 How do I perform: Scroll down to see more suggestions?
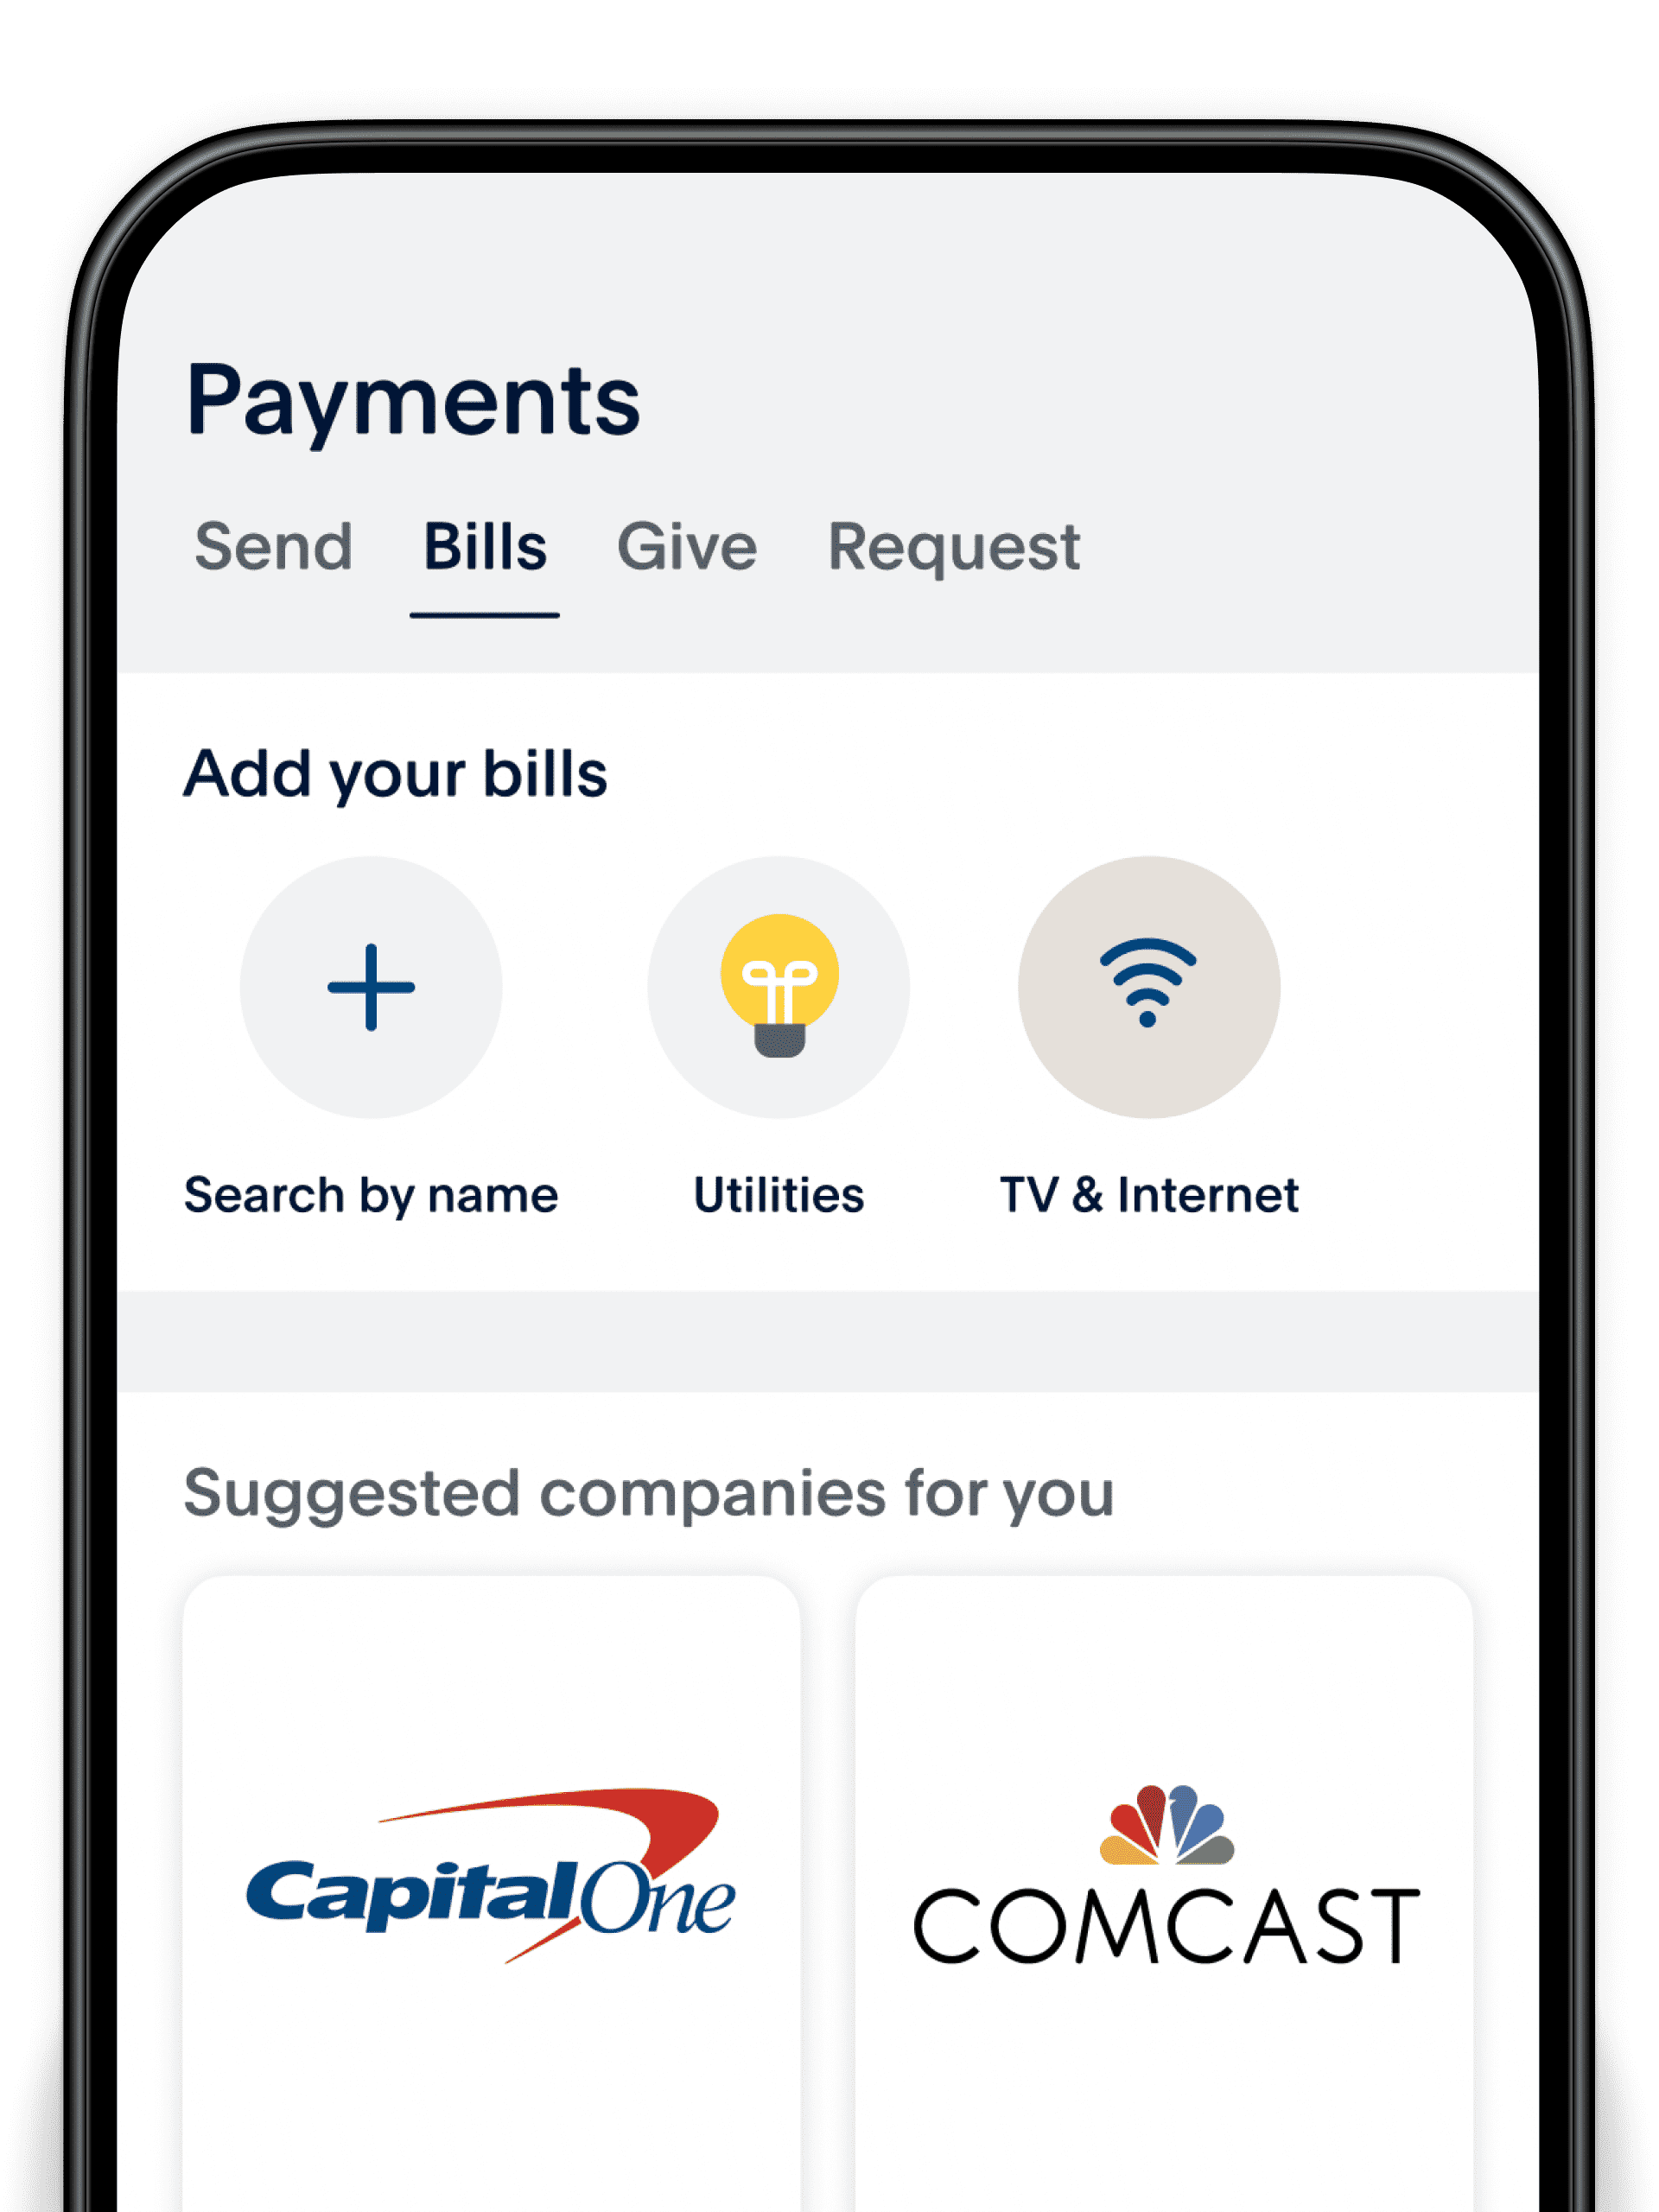coord(829,1916)
